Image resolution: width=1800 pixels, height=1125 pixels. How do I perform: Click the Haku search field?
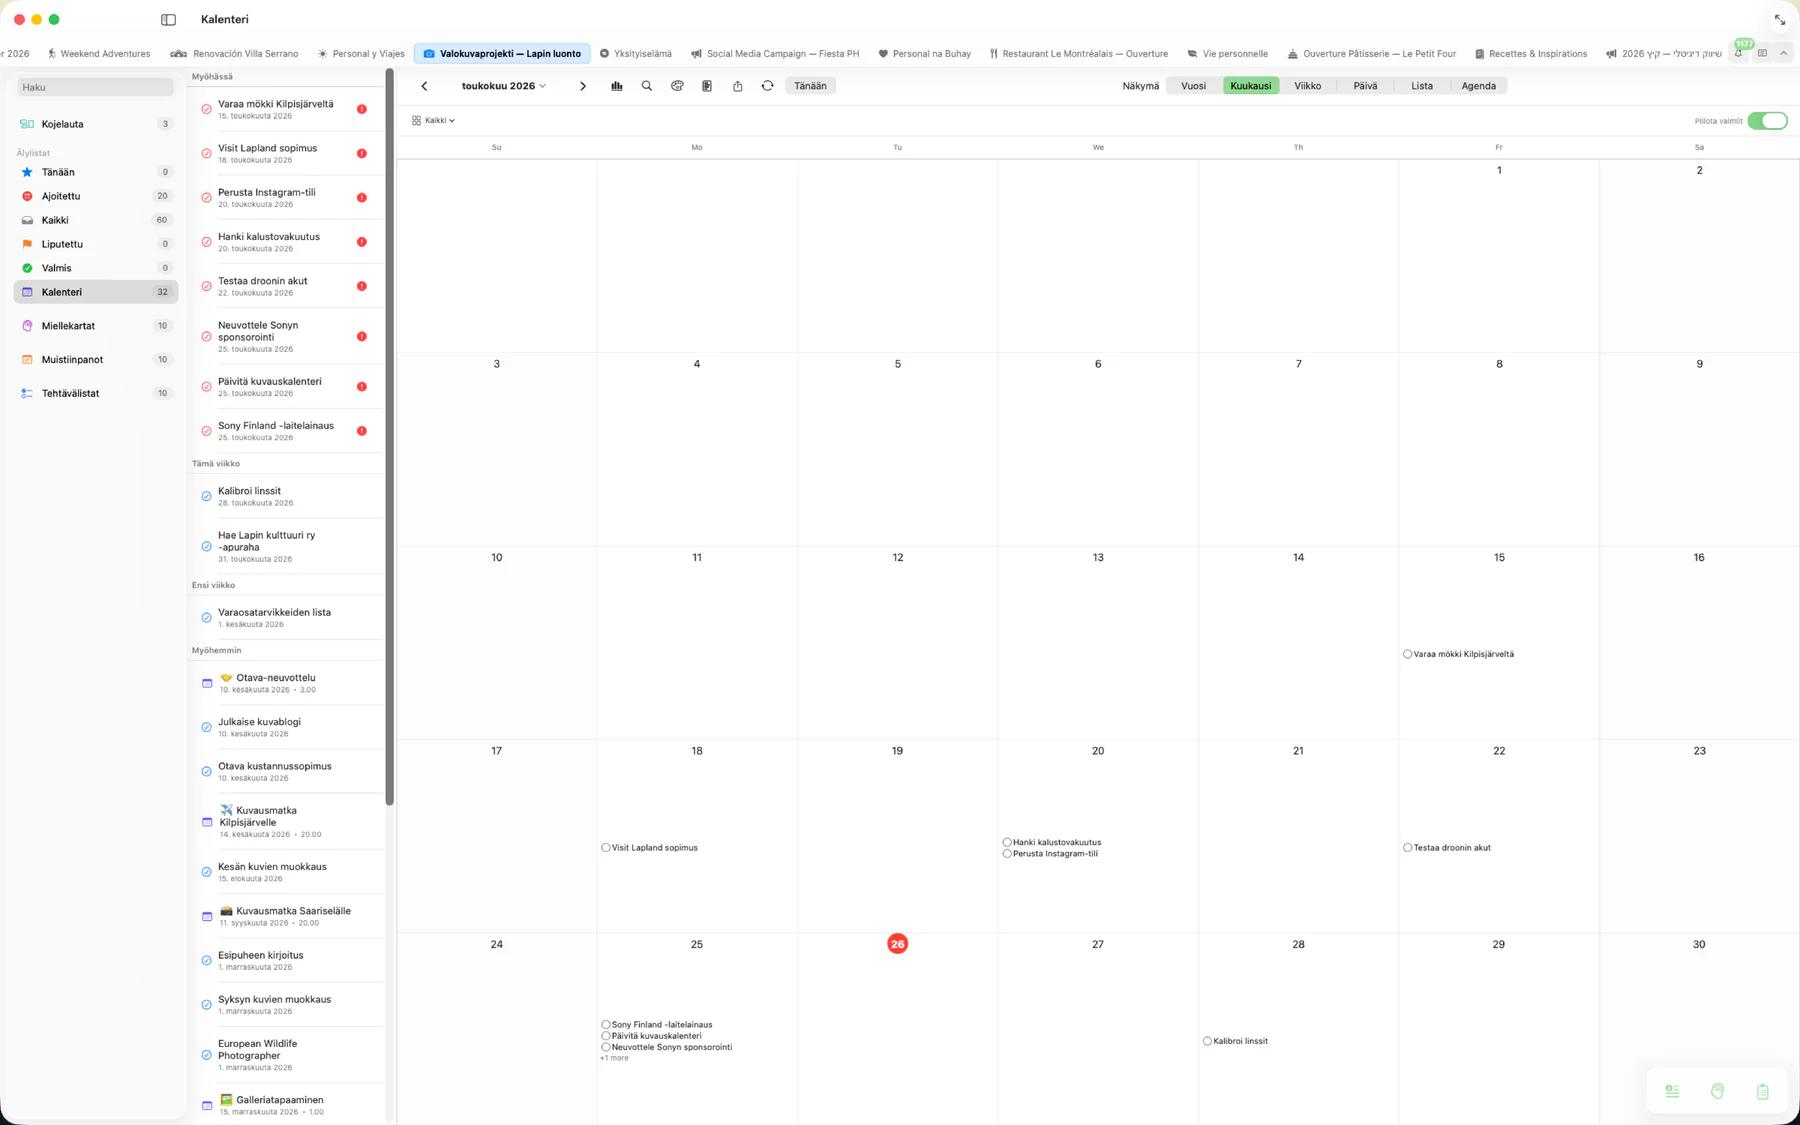pyautogui.click(x=96, y=87)
